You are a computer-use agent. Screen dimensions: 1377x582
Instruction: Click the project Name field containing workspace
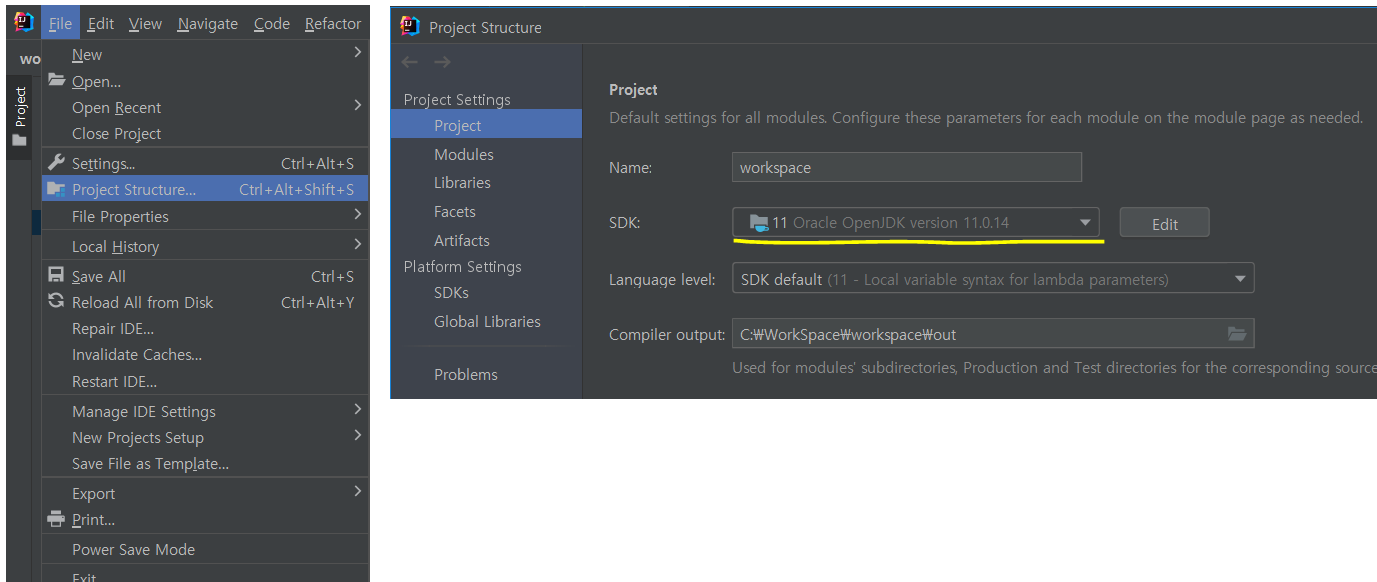click(x=907, y=167)
